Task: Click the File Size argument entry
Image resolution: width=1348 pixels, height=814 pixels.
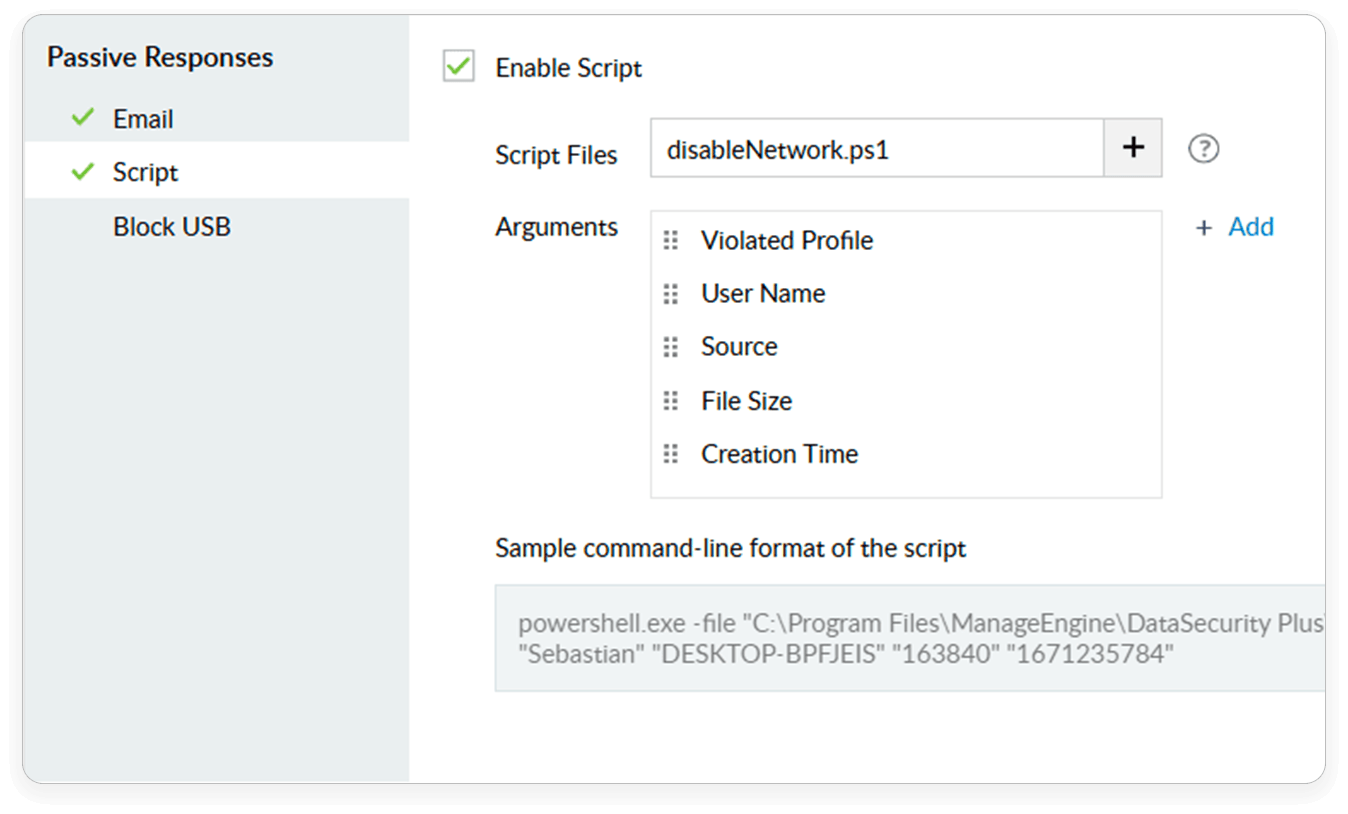Action: (747, 401)
